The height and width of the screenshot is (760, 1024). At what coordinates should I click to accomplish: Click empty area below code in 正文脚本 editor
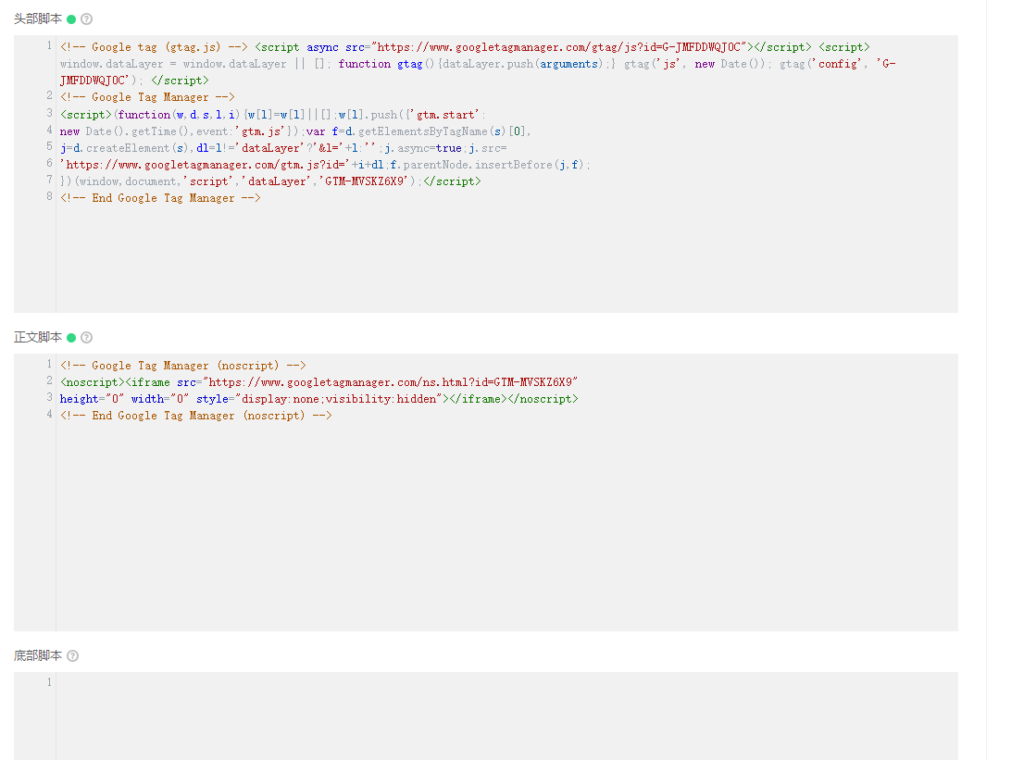tap(500, 530)
